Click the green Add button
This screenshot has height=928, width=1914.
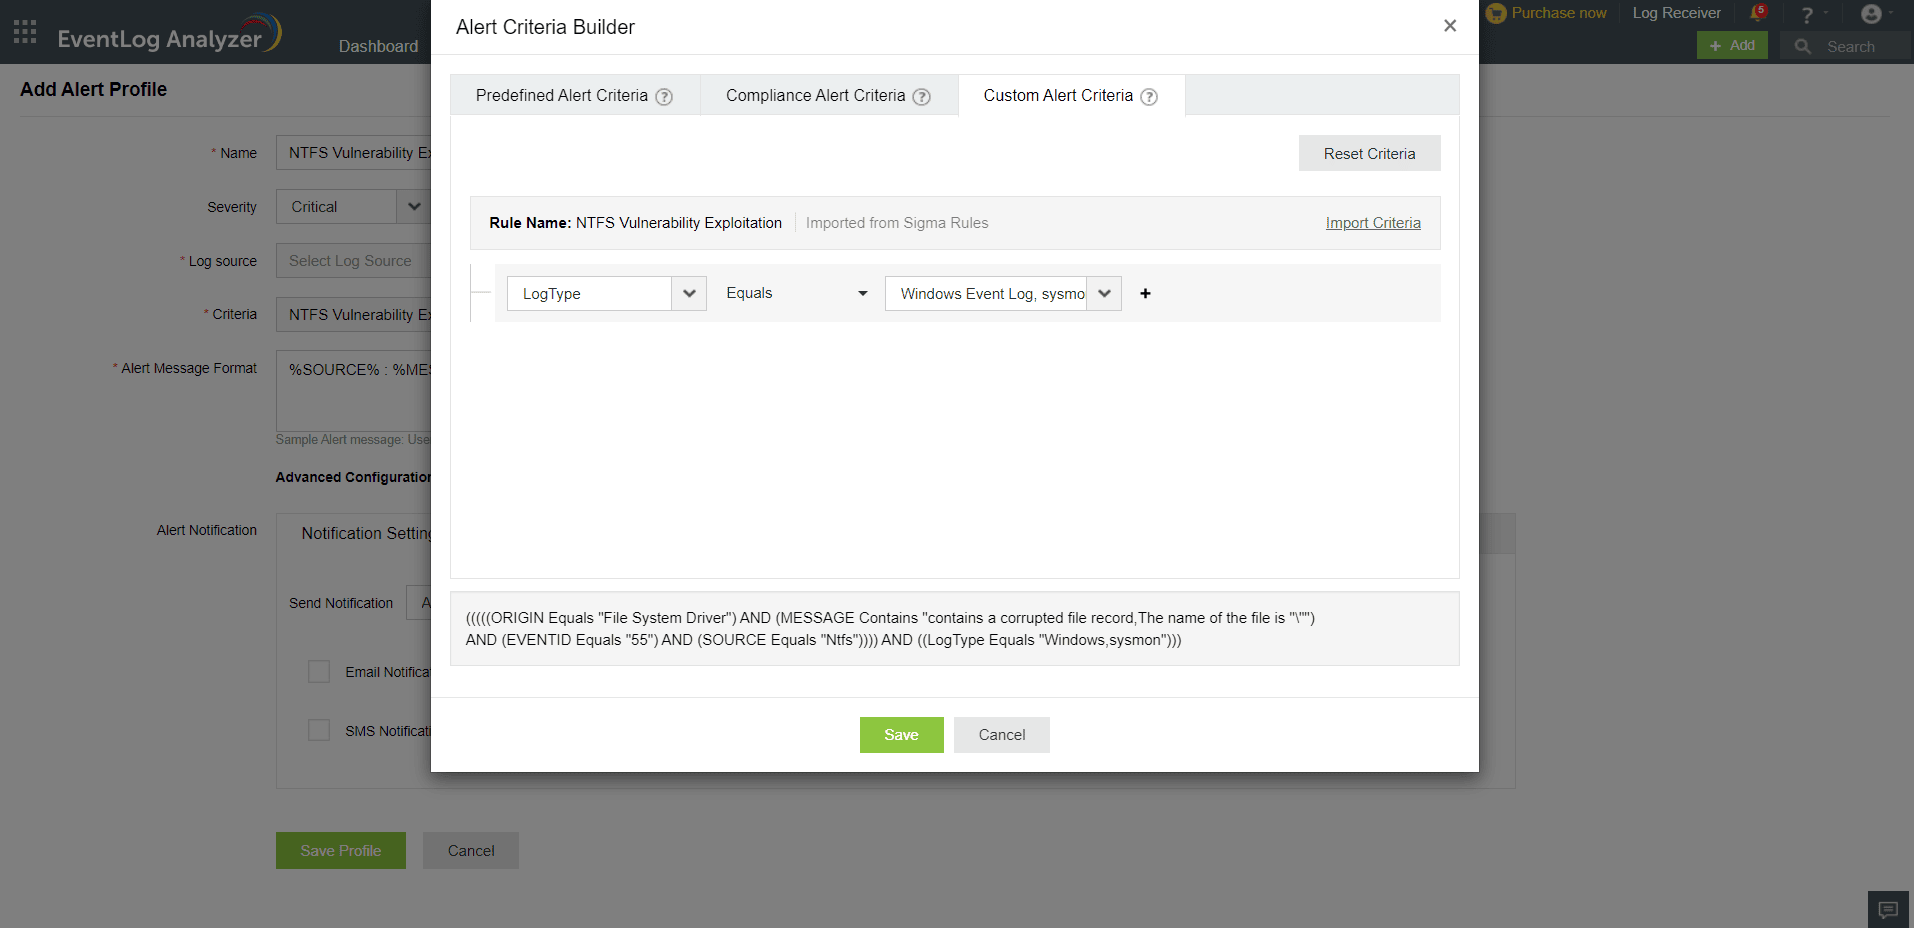[1732, 45]
